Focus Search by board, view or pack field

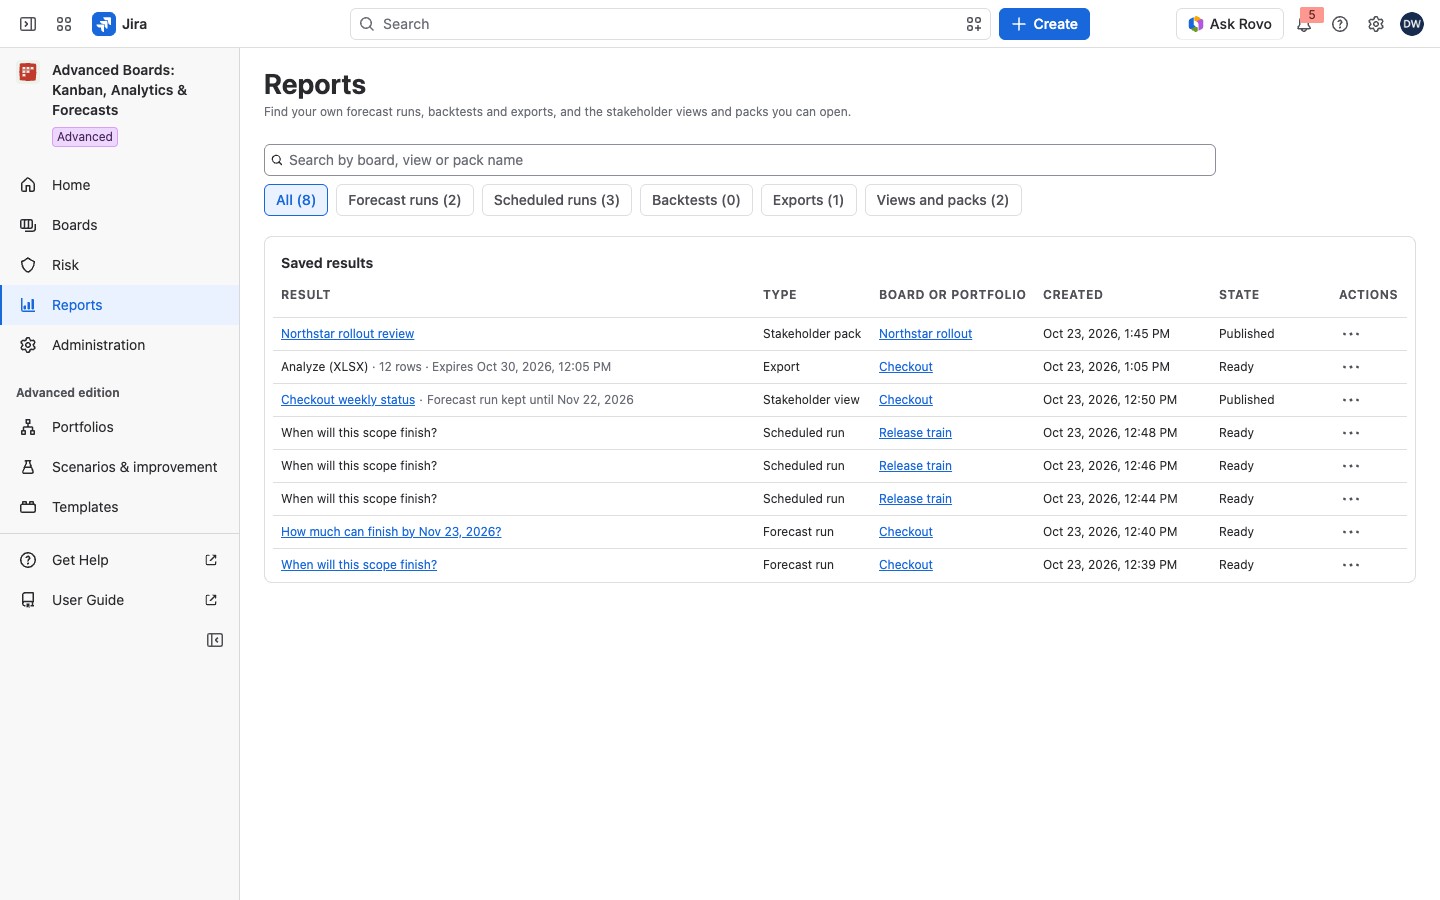tap(740, 160)
